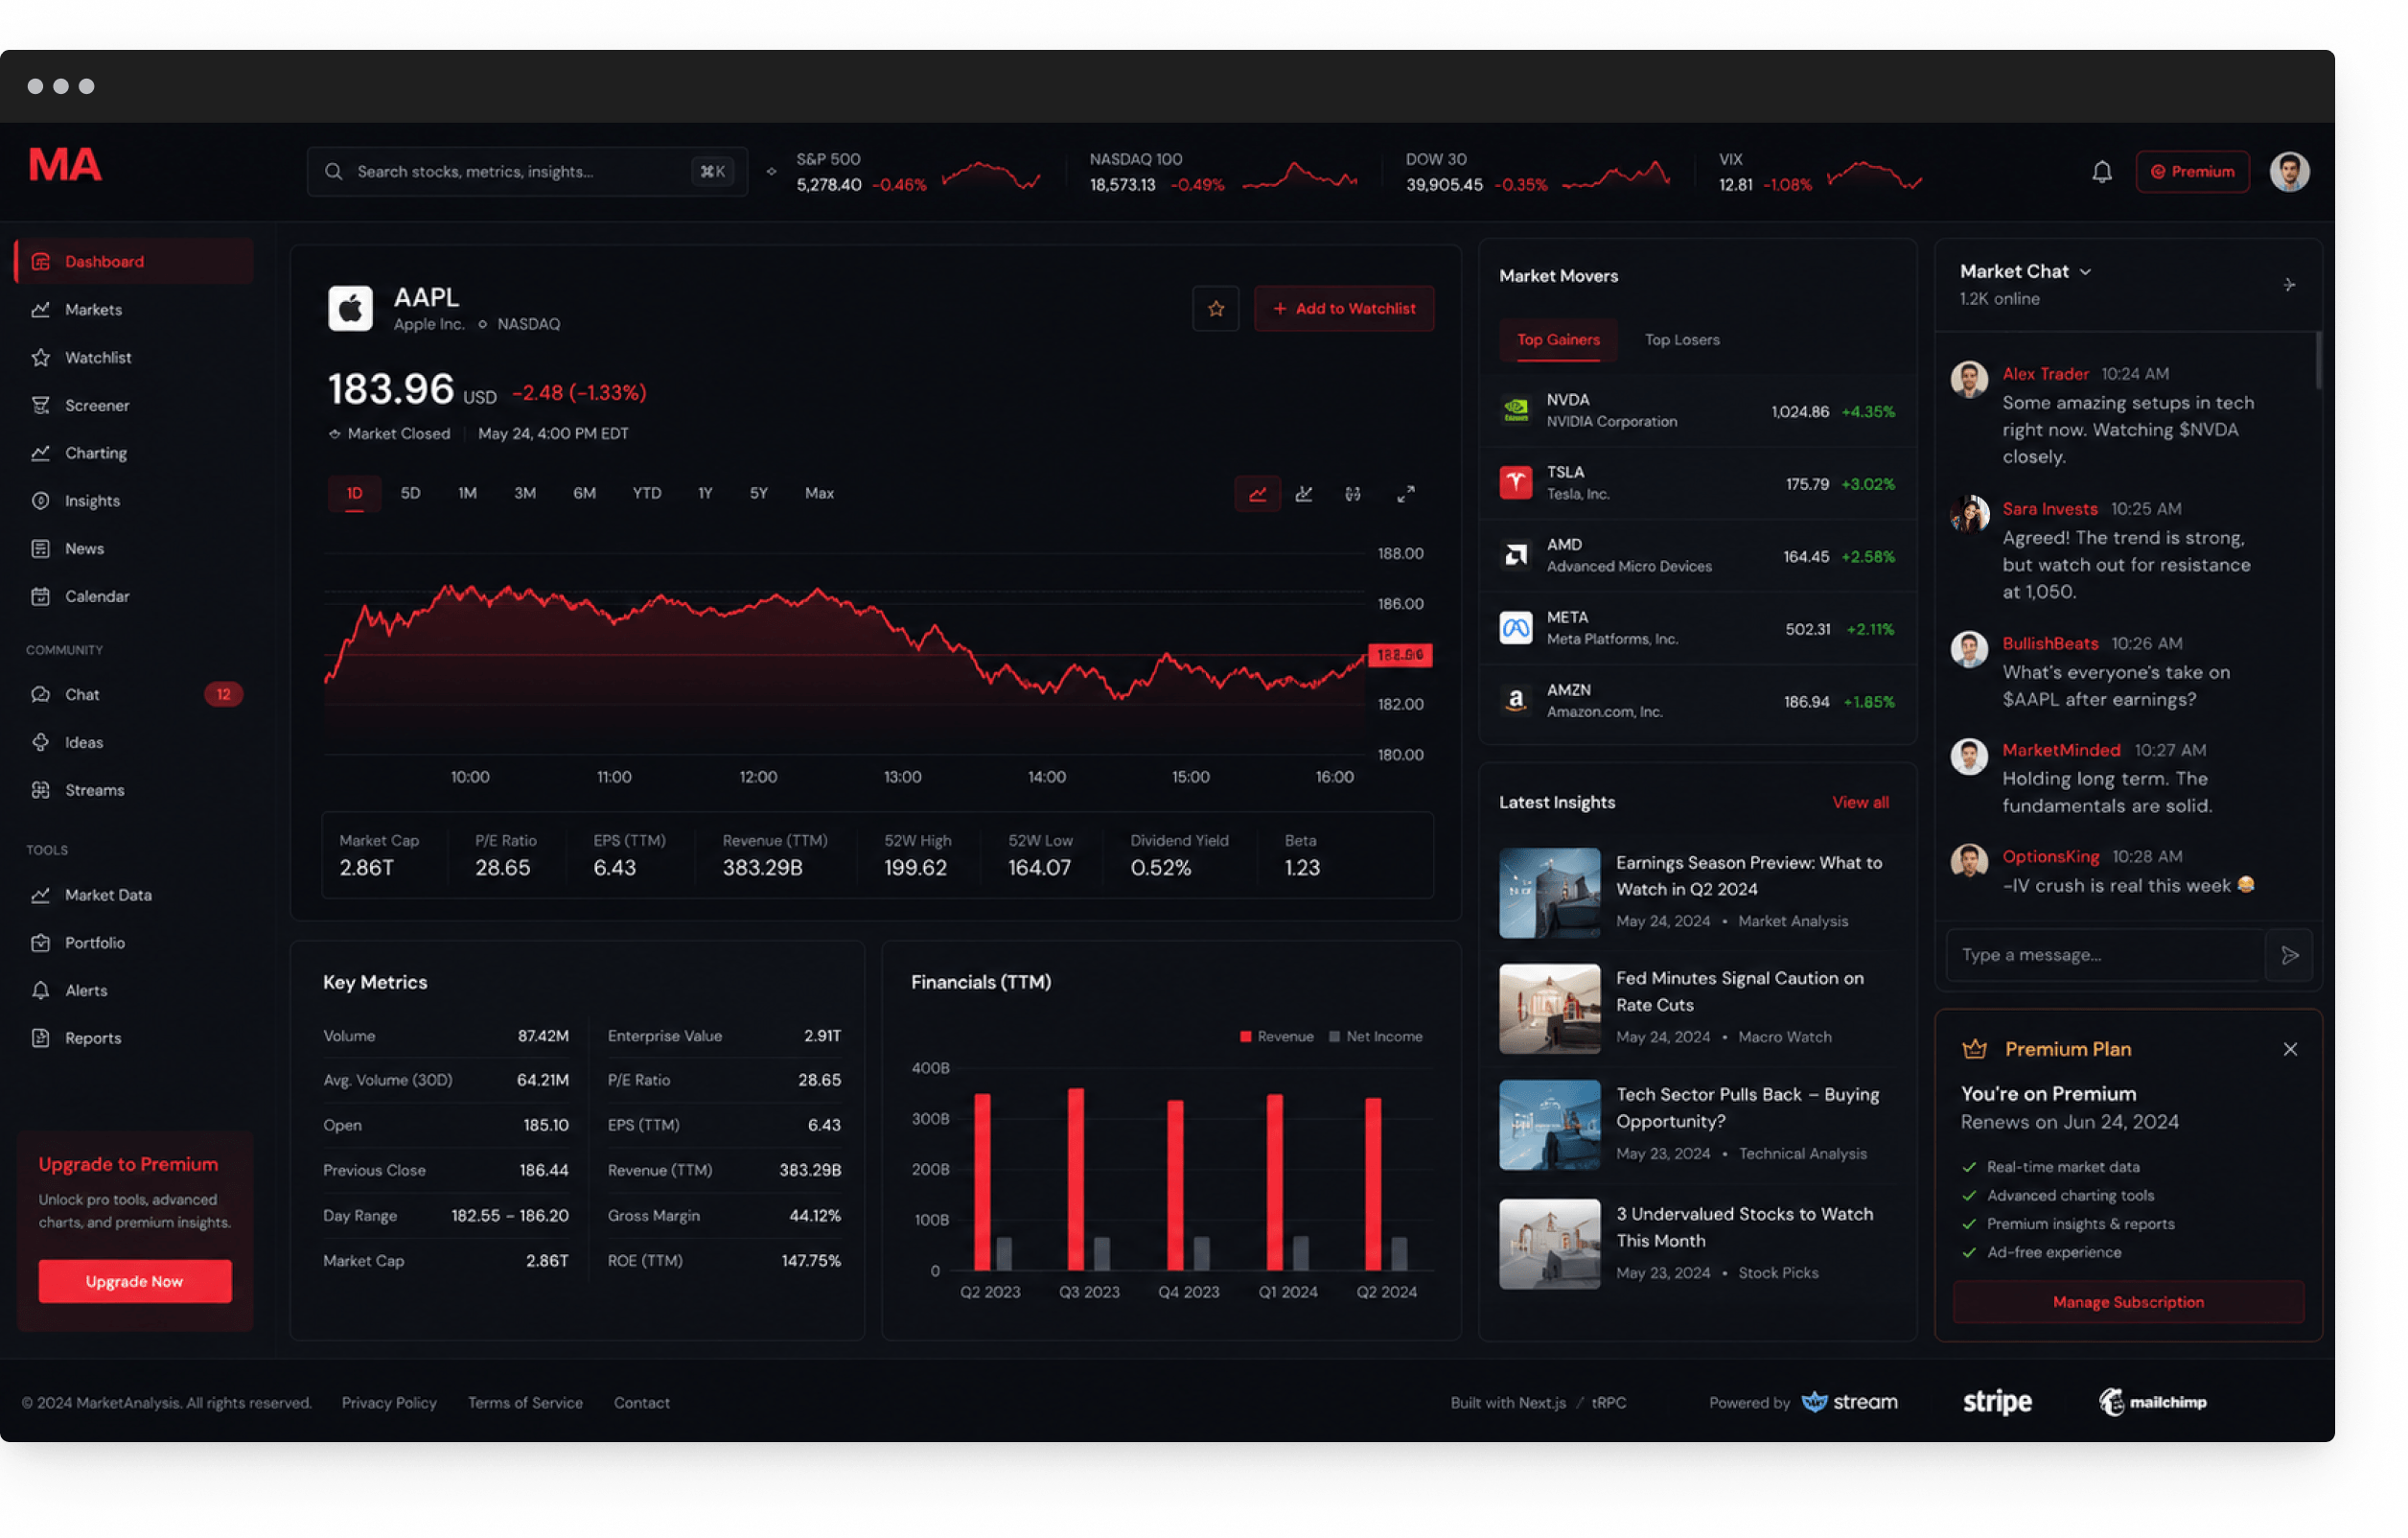Open NVDA row in Market Movers

click(x=1697, y=411)
